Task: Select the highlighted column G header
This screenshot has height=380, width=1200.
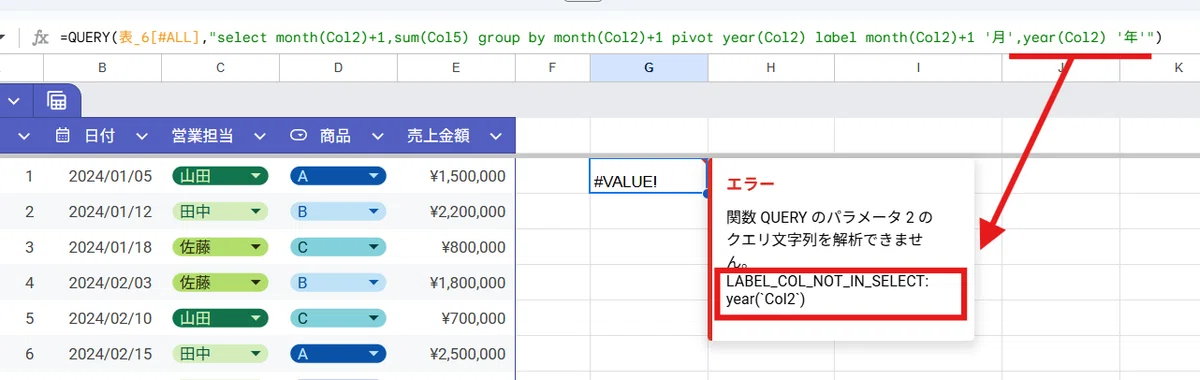Action: [x=648, y=67]
